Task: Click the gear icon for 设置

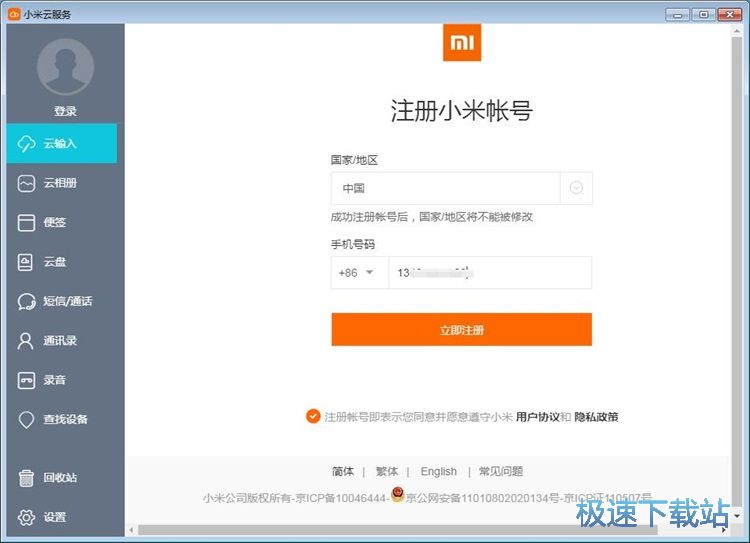Action: tap(26, 517)
